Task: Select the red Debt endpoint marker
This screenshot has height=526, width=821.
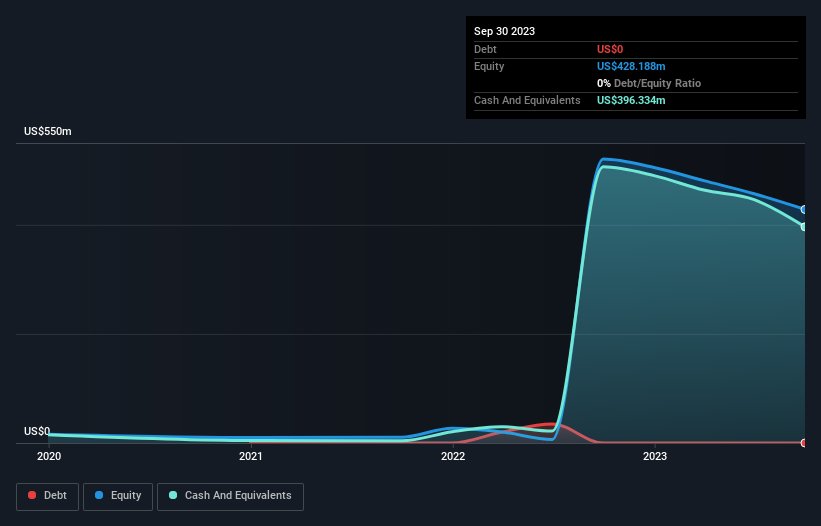Action: pyautogui.click(x=804, y=443)
